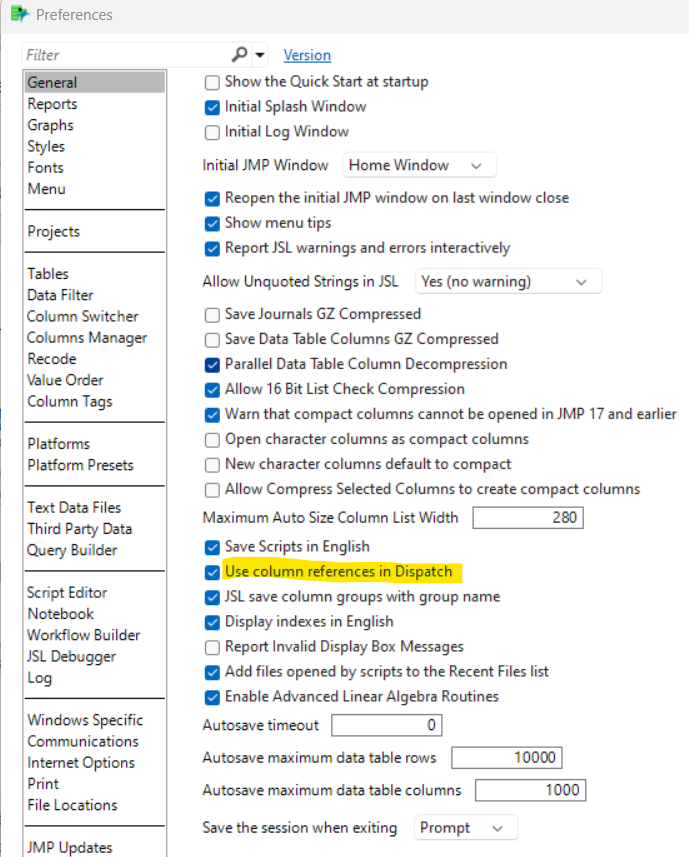Open Recode preferences
This screenshot has width=689, height=857.
click(x=52, y=359)
